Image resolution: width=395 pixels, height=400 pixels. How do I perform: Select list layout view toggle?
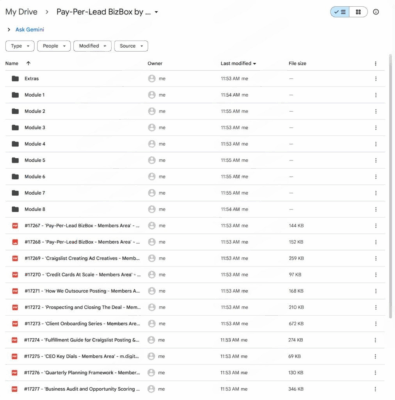(340, 12)
